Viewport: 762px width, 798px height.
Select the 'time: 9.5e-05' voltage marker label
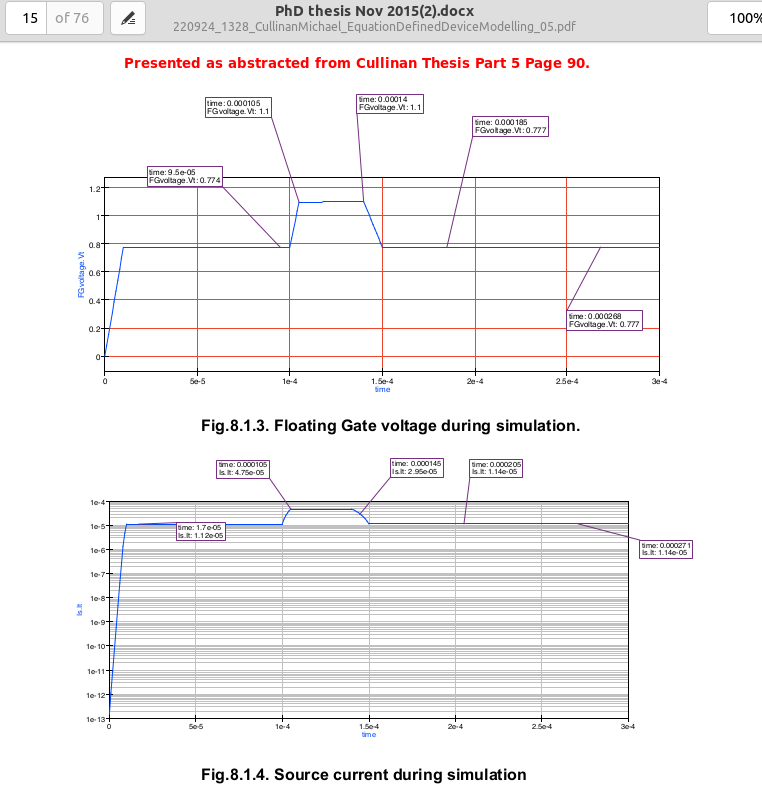tap(184, 176)
